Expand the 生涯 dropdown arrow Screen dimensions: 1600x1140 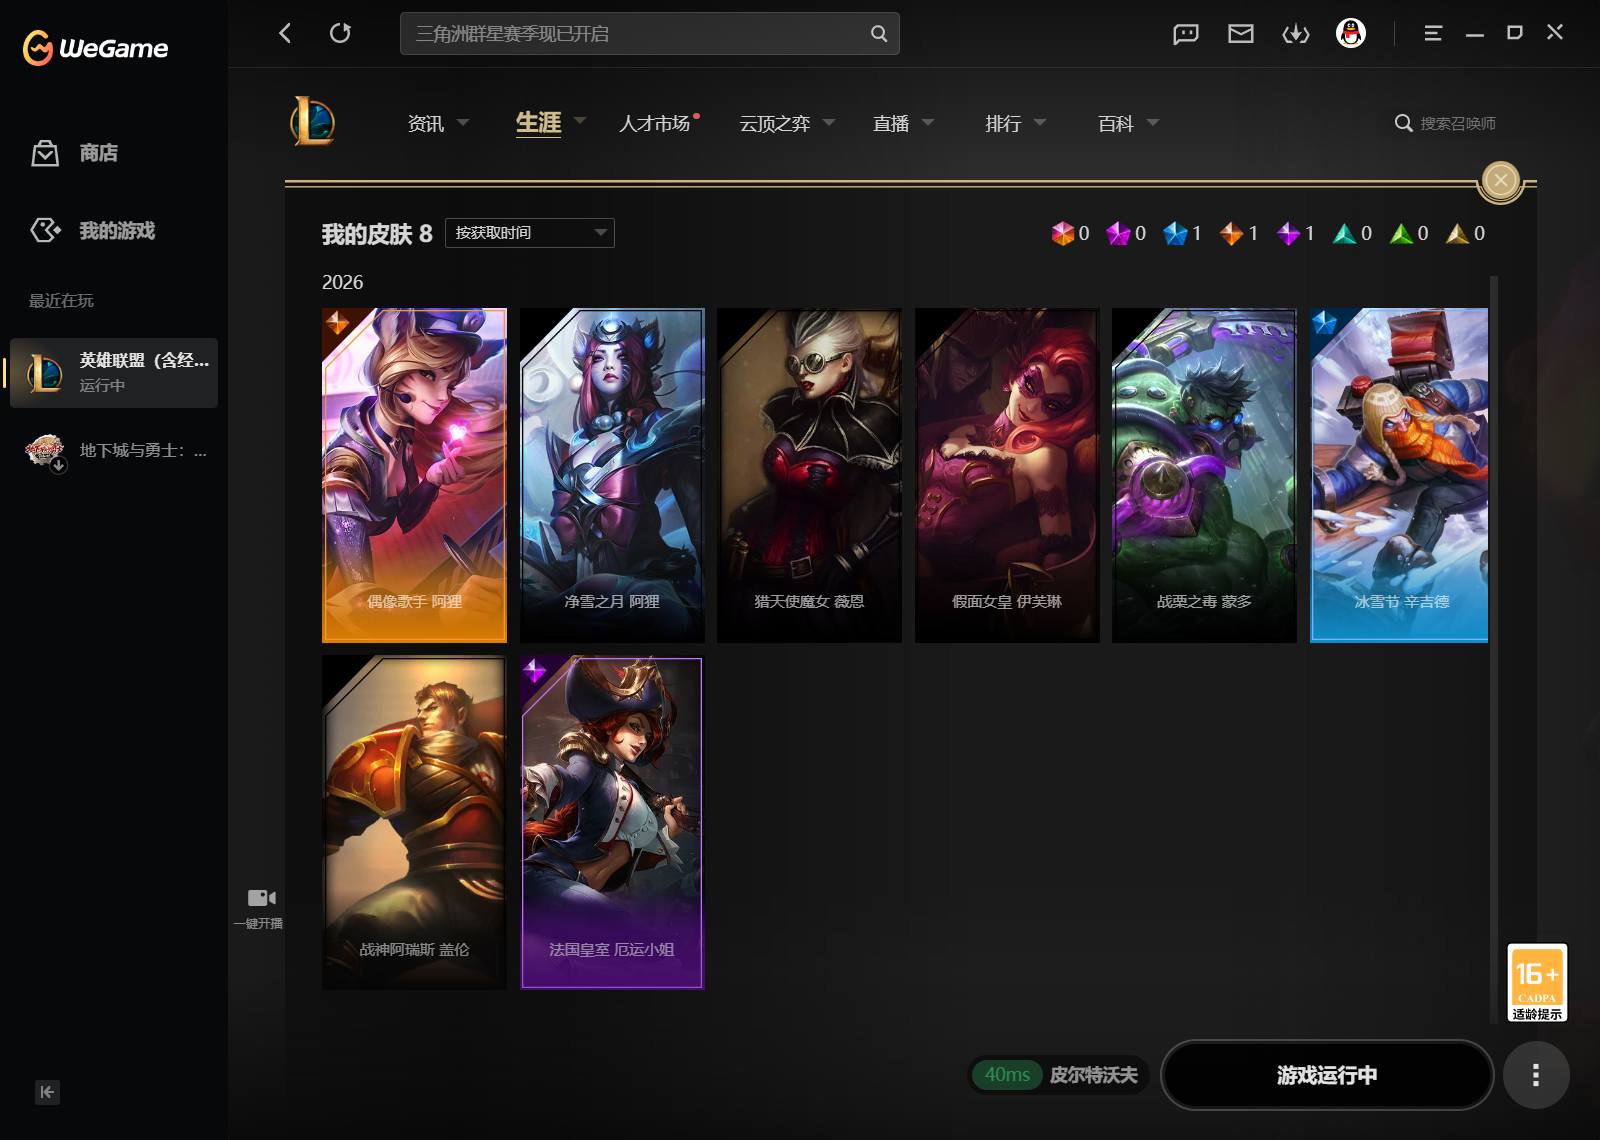[x=580, y=121]
